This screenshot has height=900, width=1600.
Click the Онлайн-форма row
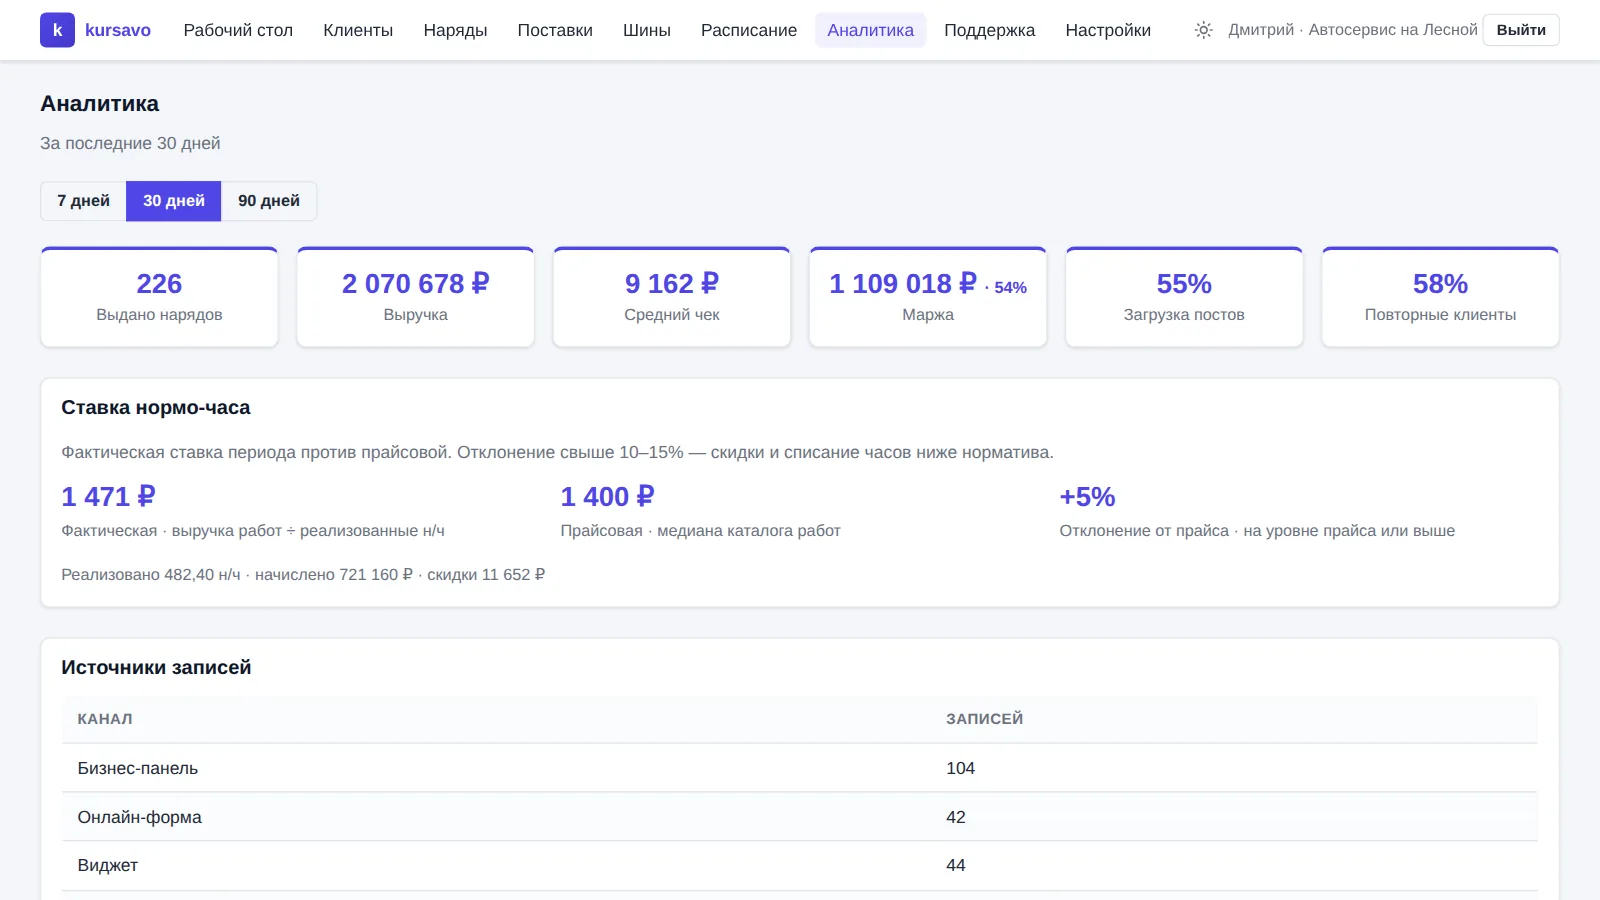pyautogui.click(x=800, y=817)
